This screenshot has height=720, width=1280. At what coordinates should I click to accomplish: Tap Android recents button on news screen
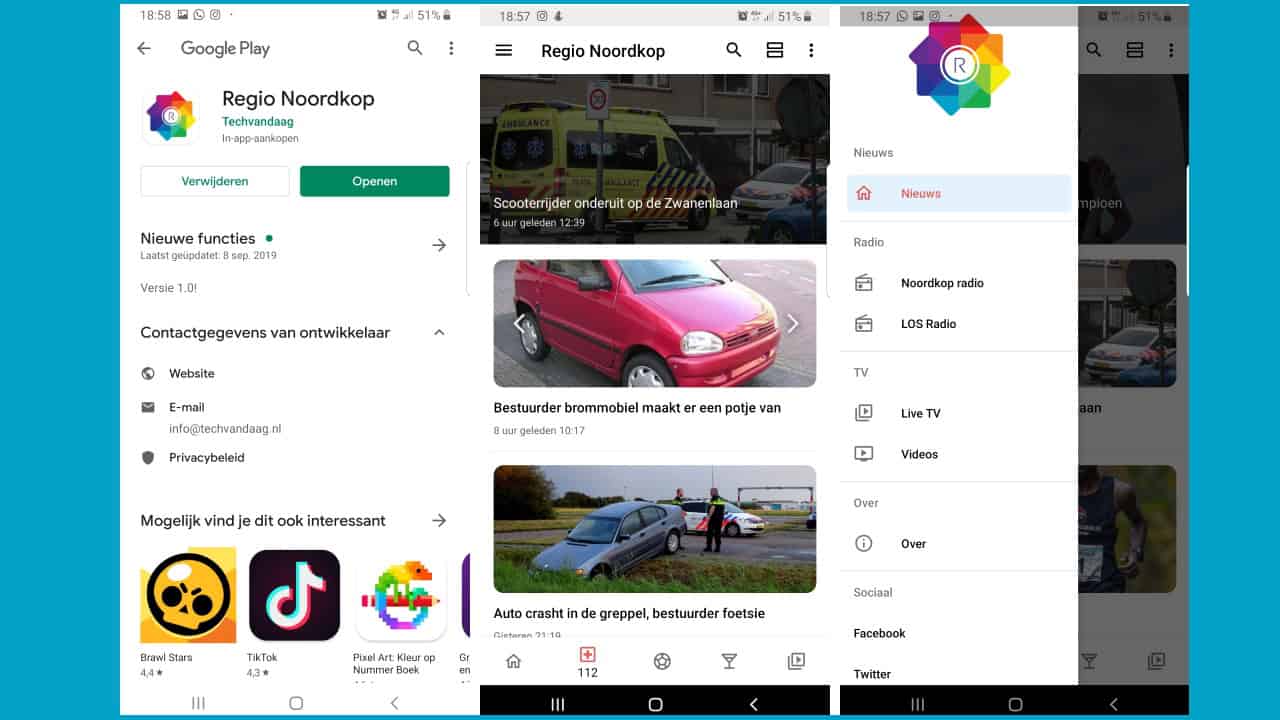point(558,704)
